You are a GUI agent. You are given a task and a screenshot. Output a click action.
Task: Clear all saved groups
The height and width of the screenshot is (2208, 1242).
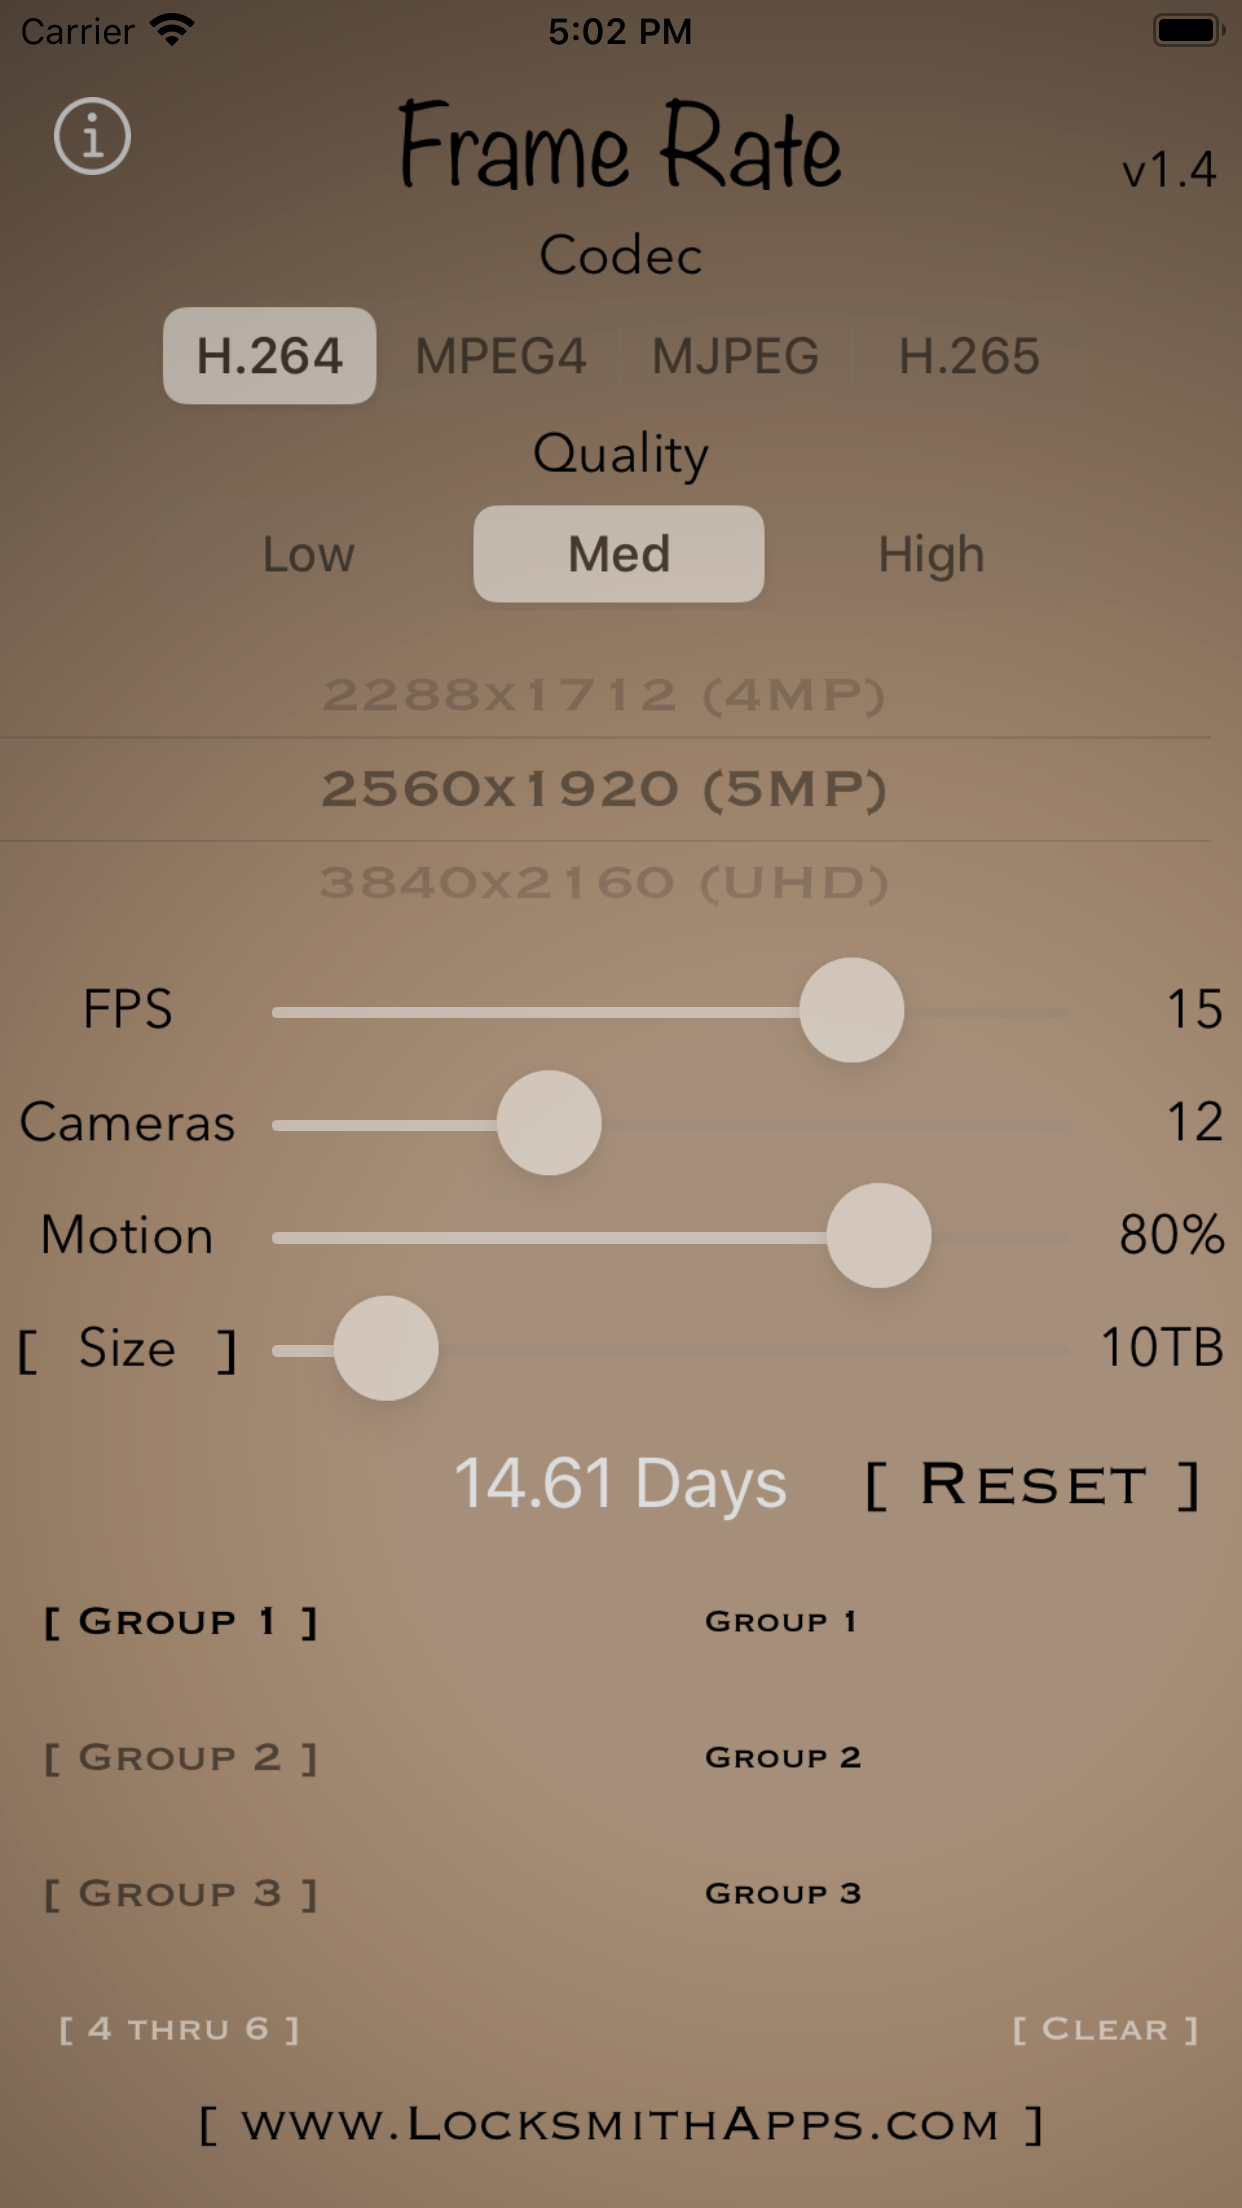tap(1103, 2029)
